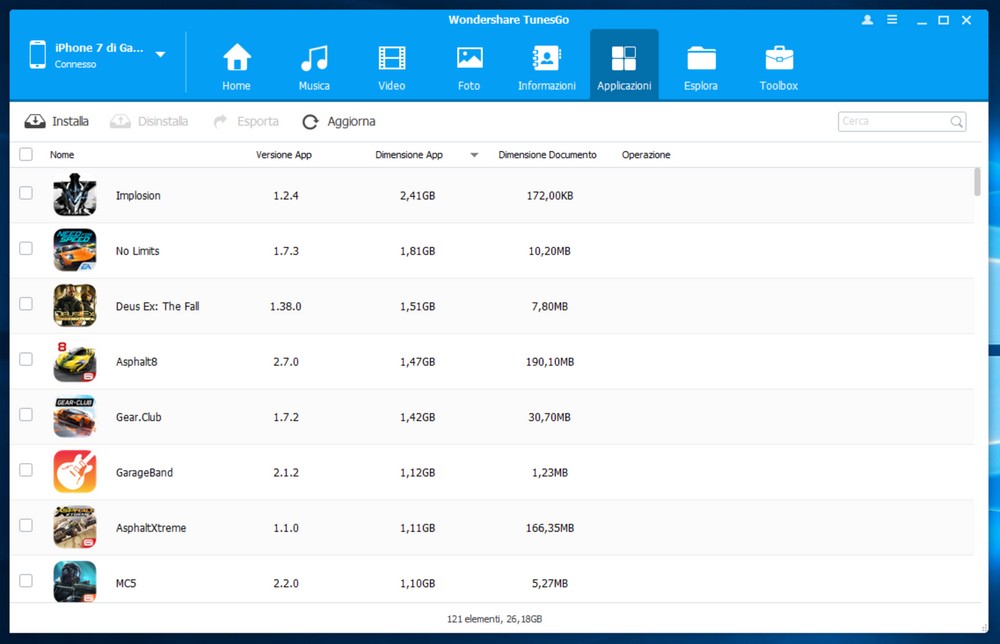This screenshot has width=1000, height=644.
Task: Check the Deus Ex: The Fall checkbox
Action: coord(26,304)
